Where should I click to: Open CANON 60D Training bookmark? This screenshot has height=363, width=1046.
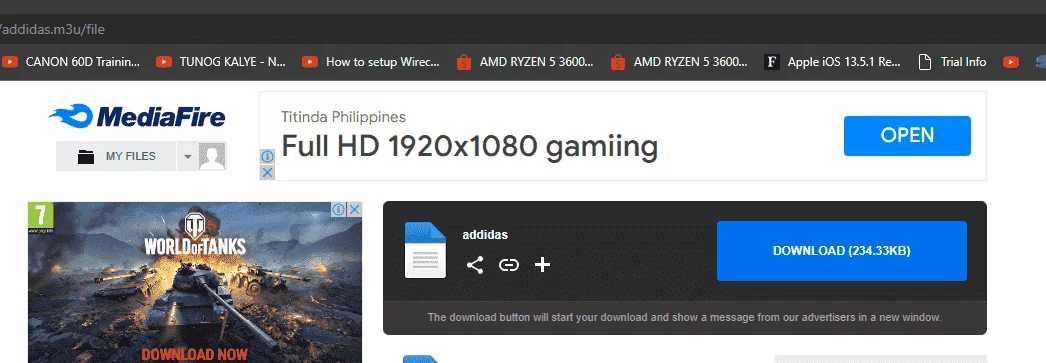coord(72,62)
